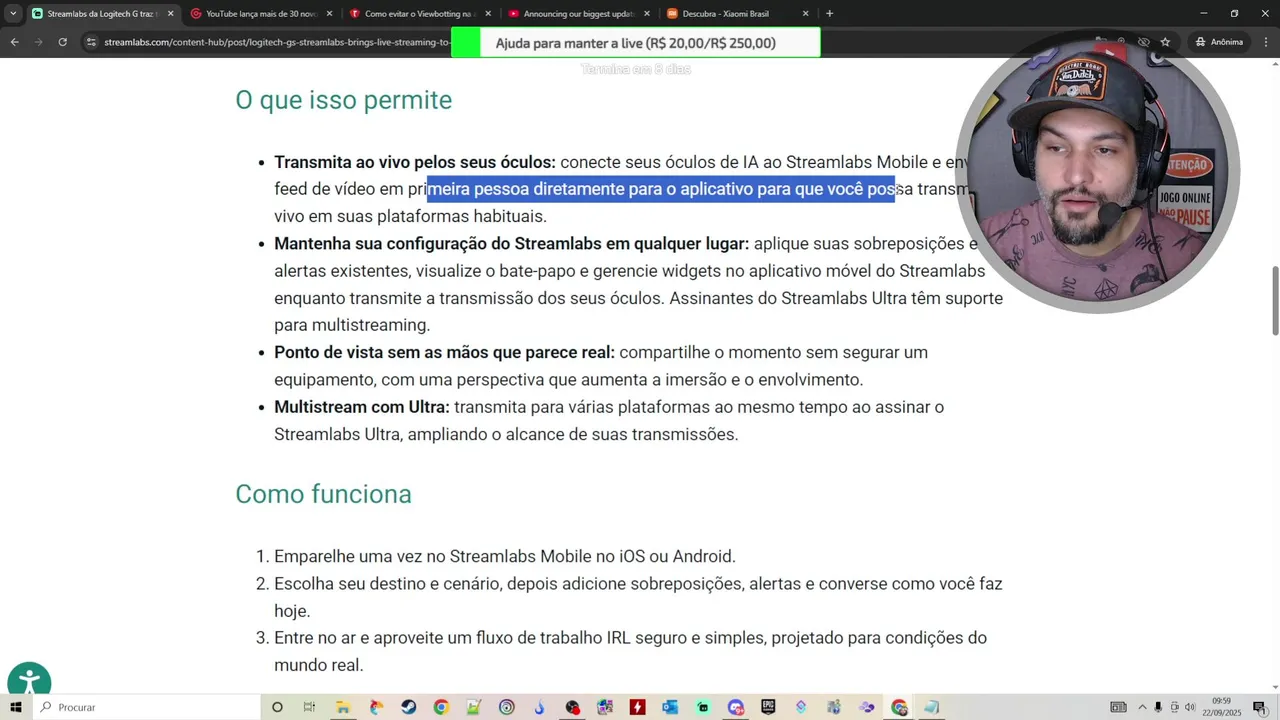Click the volume speaker tray icon
Image resolution: width=1280 pixels, height=720 pixels.
[x=1189, y=707]
